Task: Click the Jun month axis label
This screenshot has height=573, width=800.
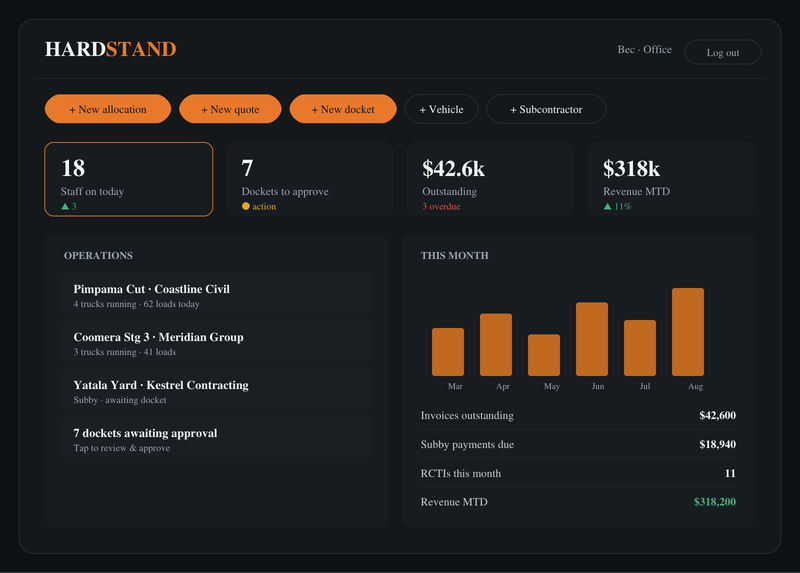Action: coord(598,386)
